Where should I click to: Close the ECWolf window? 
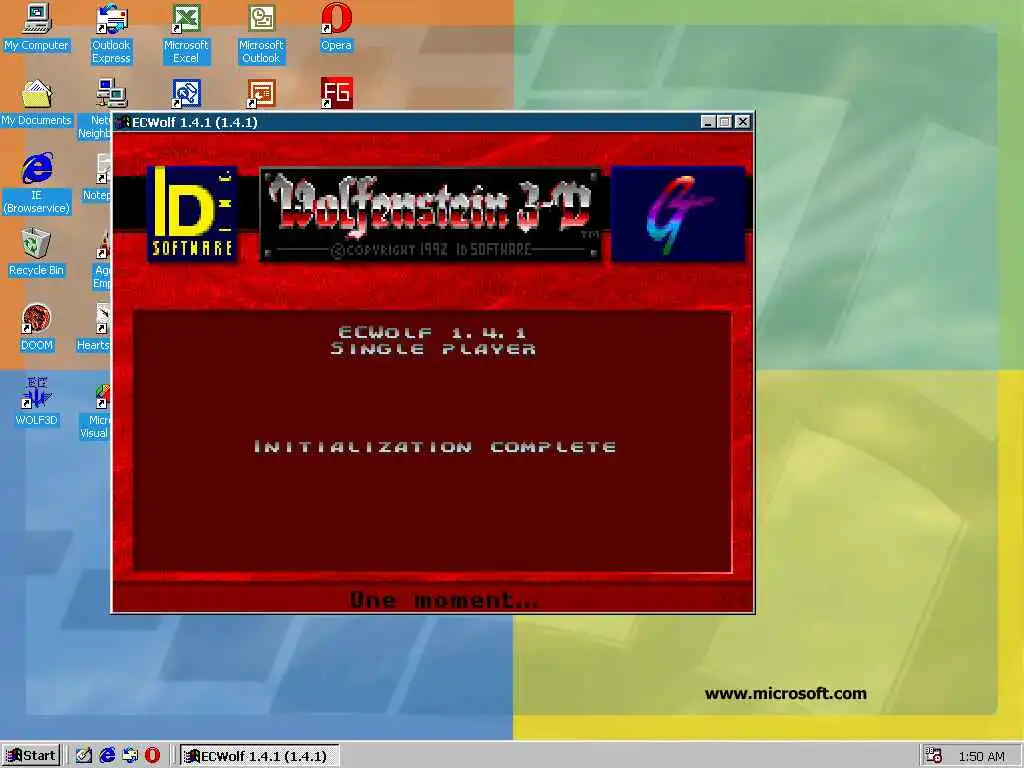tap(743, 122)
